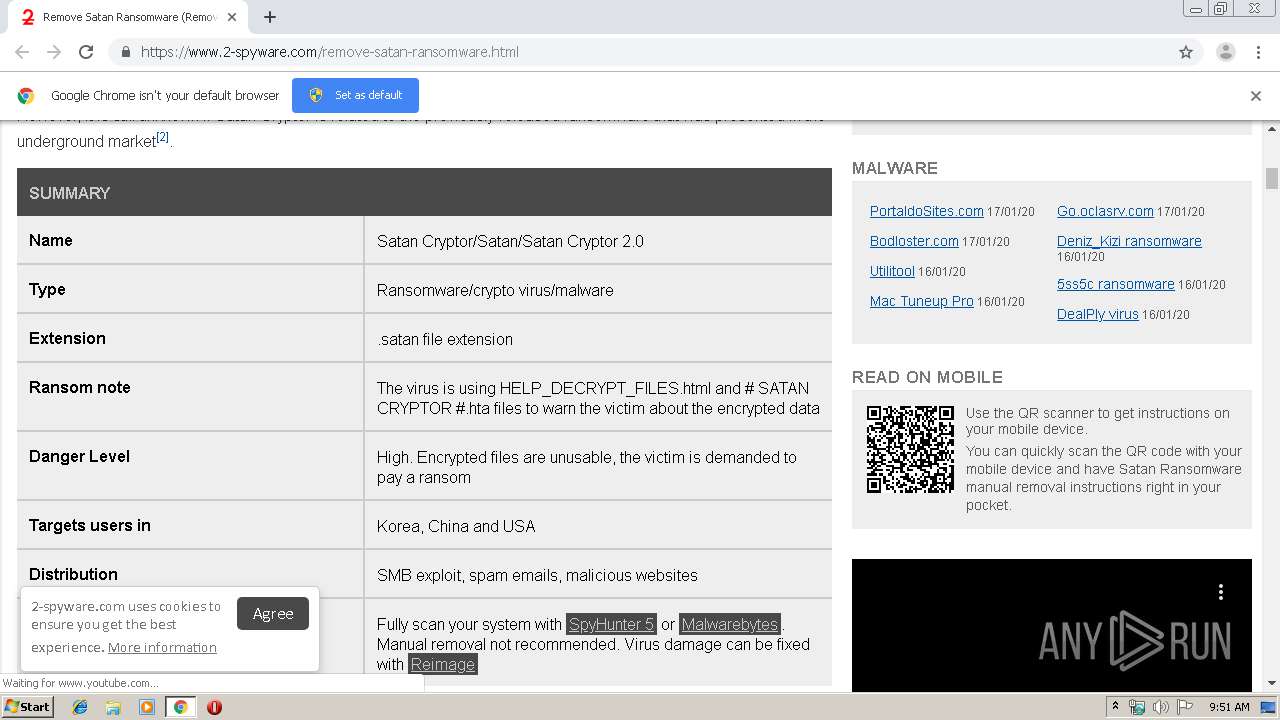
Task: Open the Utilitool malware entry
Action: 892,271
